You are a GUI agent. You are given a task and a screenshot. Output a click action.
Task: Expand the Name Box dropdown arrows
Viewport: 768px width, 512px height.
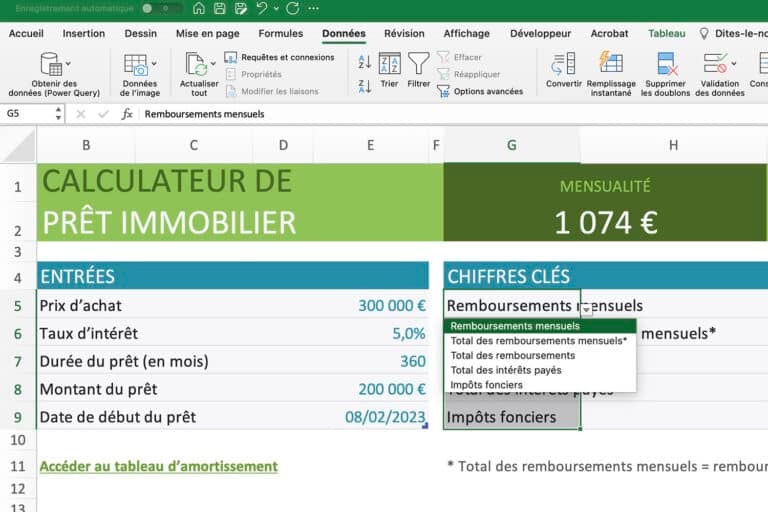pyautogui.click(x=58, y=114)
